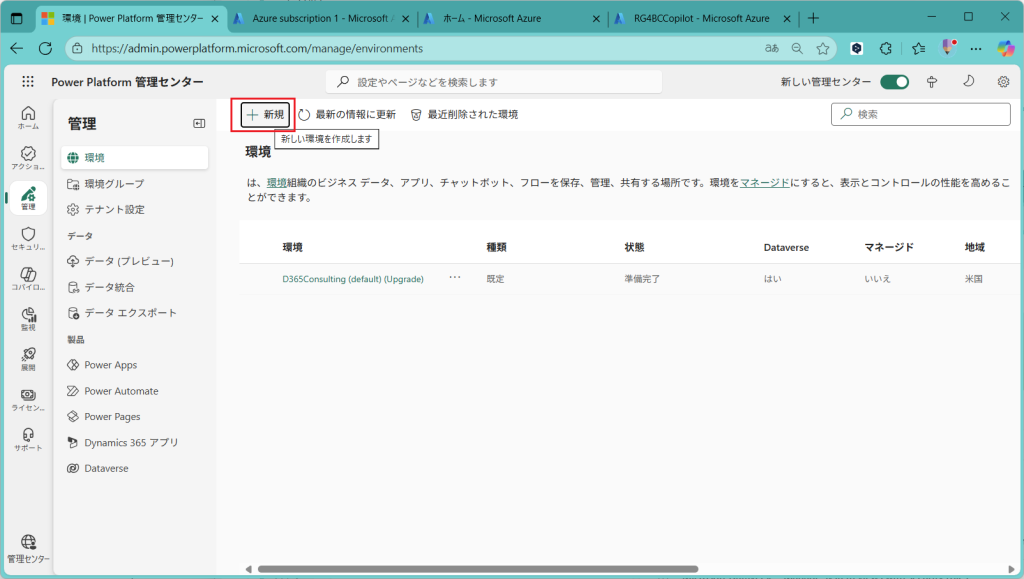Open D365Consulting (default) environment link

click(x=353, y=279)
